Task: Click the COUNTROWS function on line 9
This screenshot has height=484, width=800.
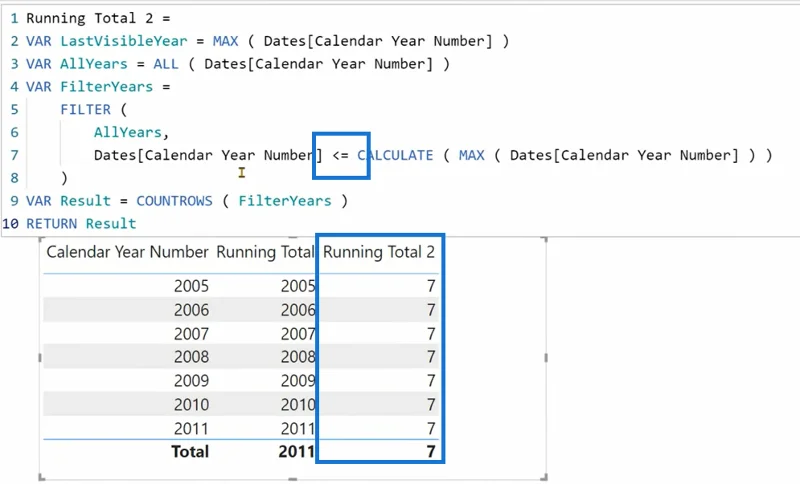Action: point(174,201)
